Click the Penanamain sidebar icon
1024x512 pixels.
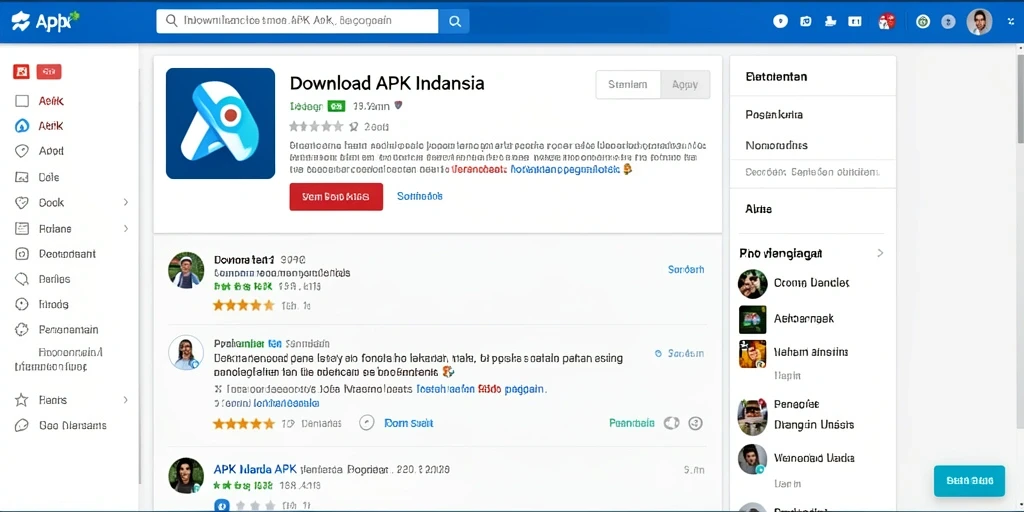coord(22,330)
